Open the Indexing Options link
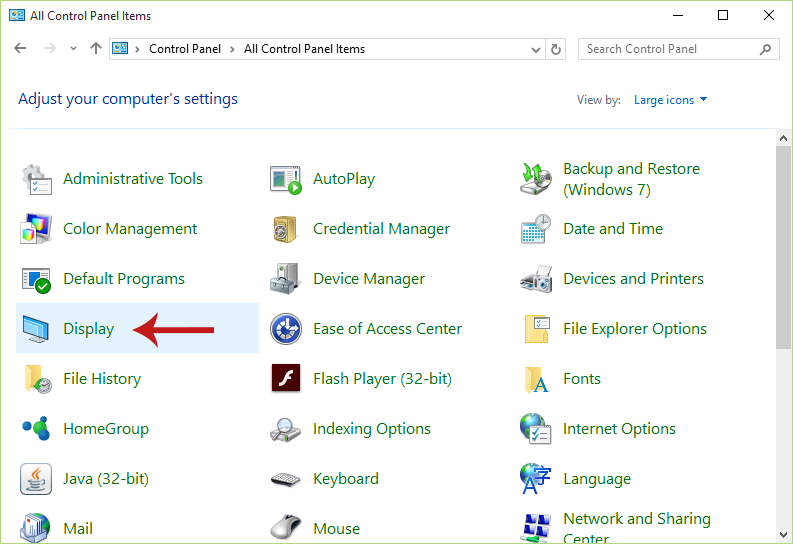The image size is (793, 544). pos(372,429)
